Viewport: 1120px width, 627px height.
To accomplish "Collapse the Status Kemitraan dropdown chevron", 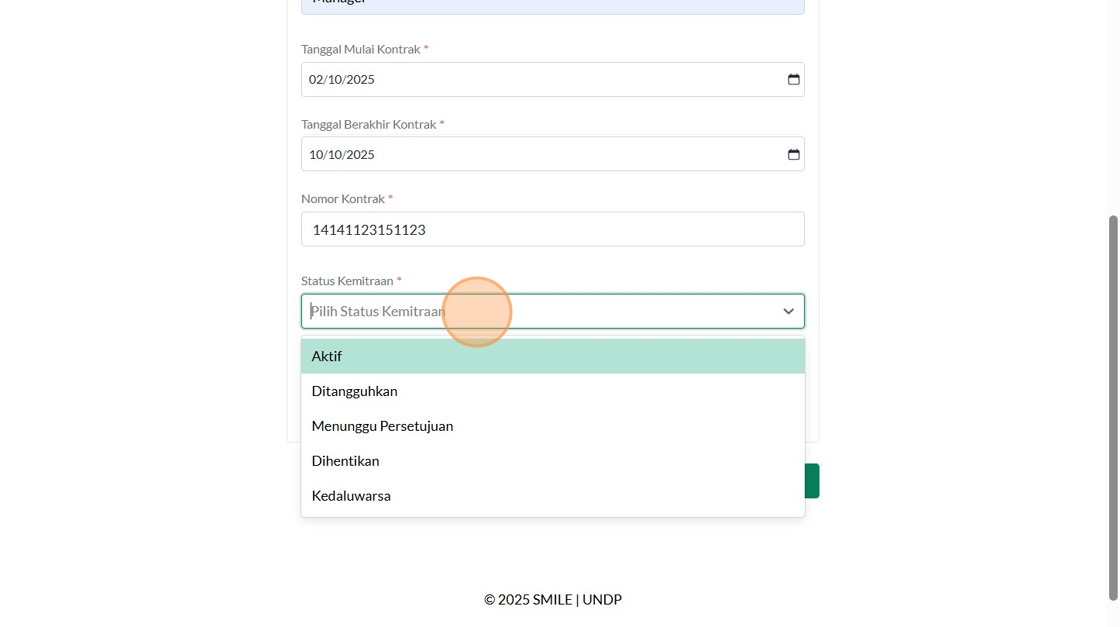I will (x=788, y=312).
